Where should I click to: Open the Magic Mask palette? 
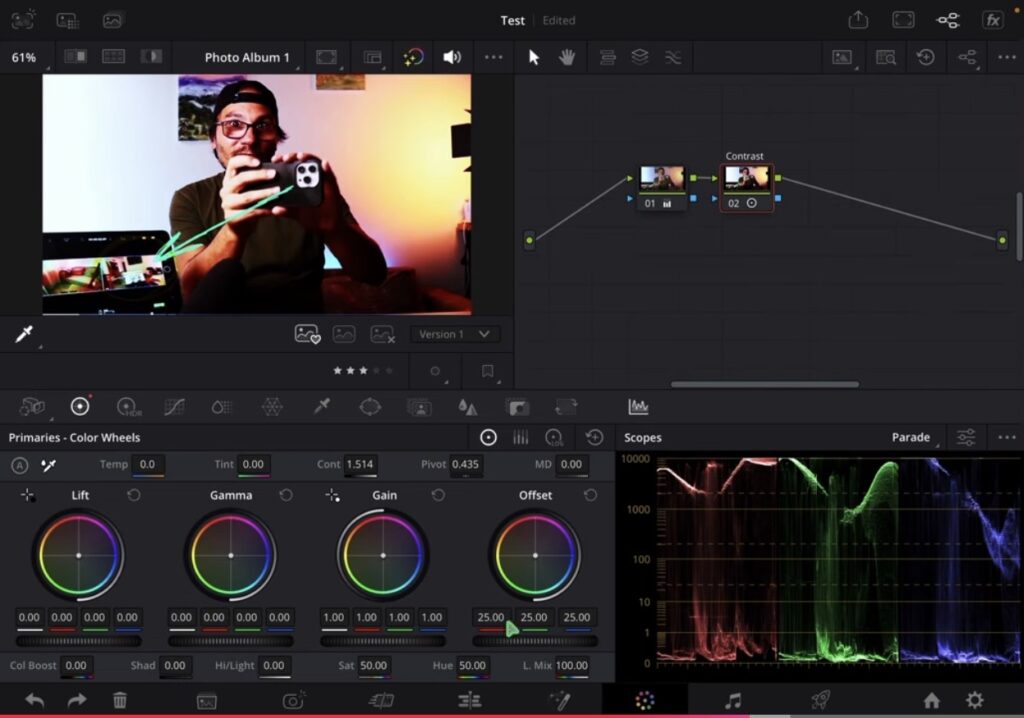[x=419, y=407]
